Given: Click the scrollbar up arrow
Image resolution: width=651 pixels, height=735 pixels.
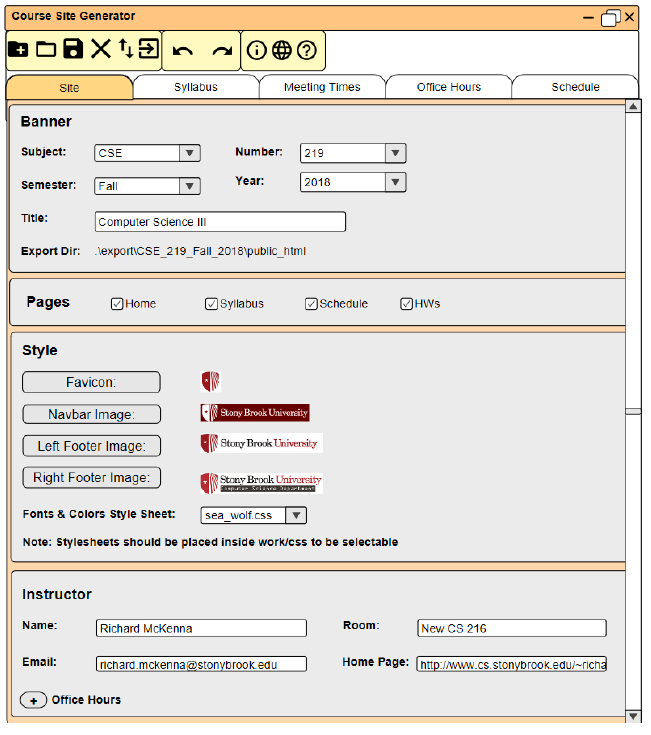Looking at the screenshot, I should point(633,106).
